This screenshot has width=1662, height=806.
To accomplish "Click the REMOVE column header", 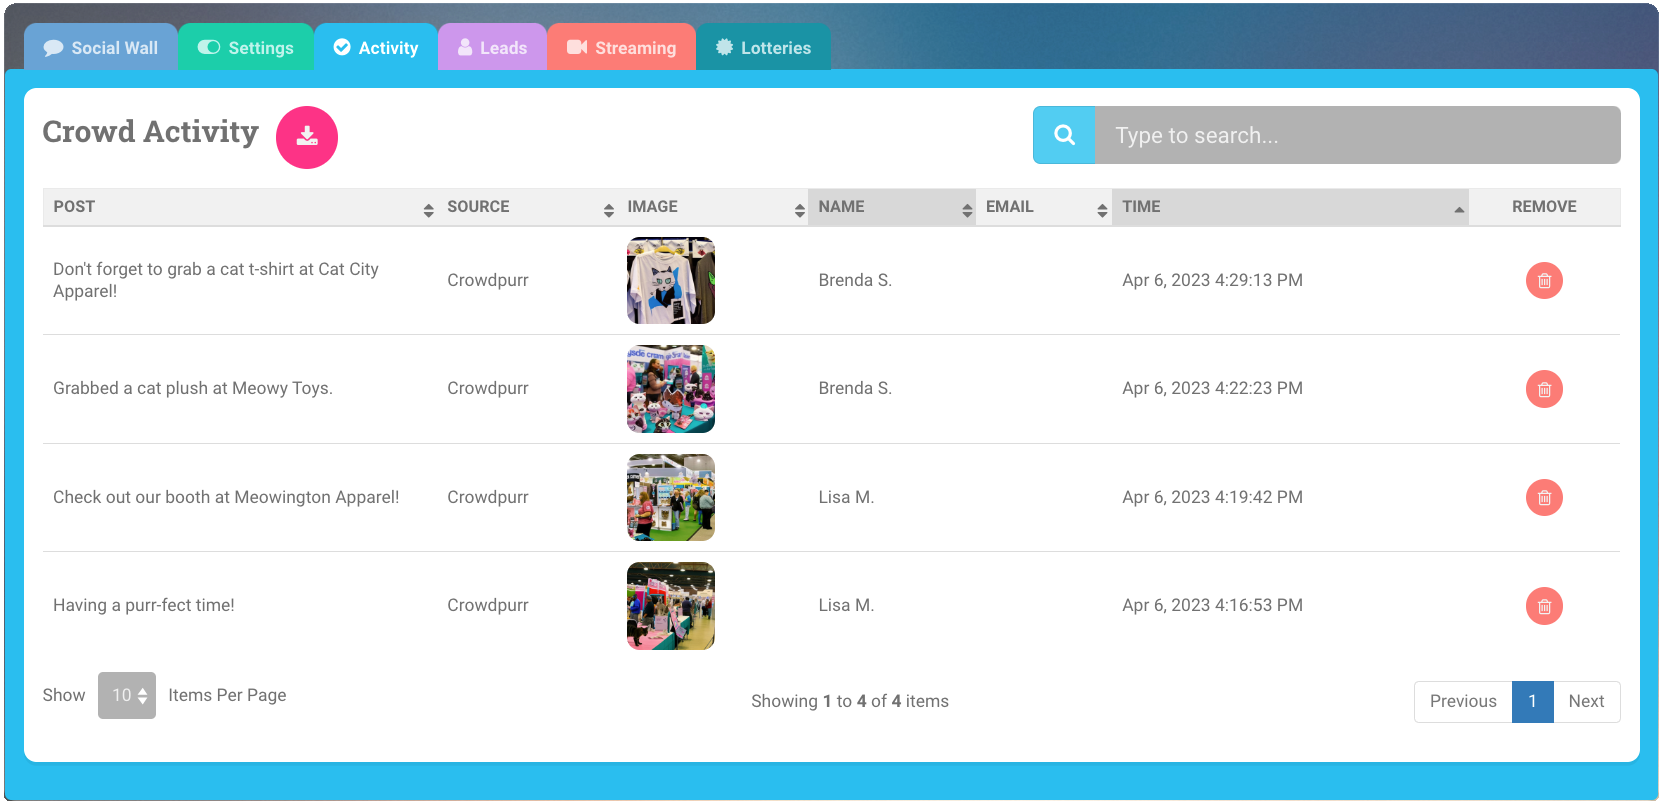I will pyautogui.click(x=1544, y=206).
